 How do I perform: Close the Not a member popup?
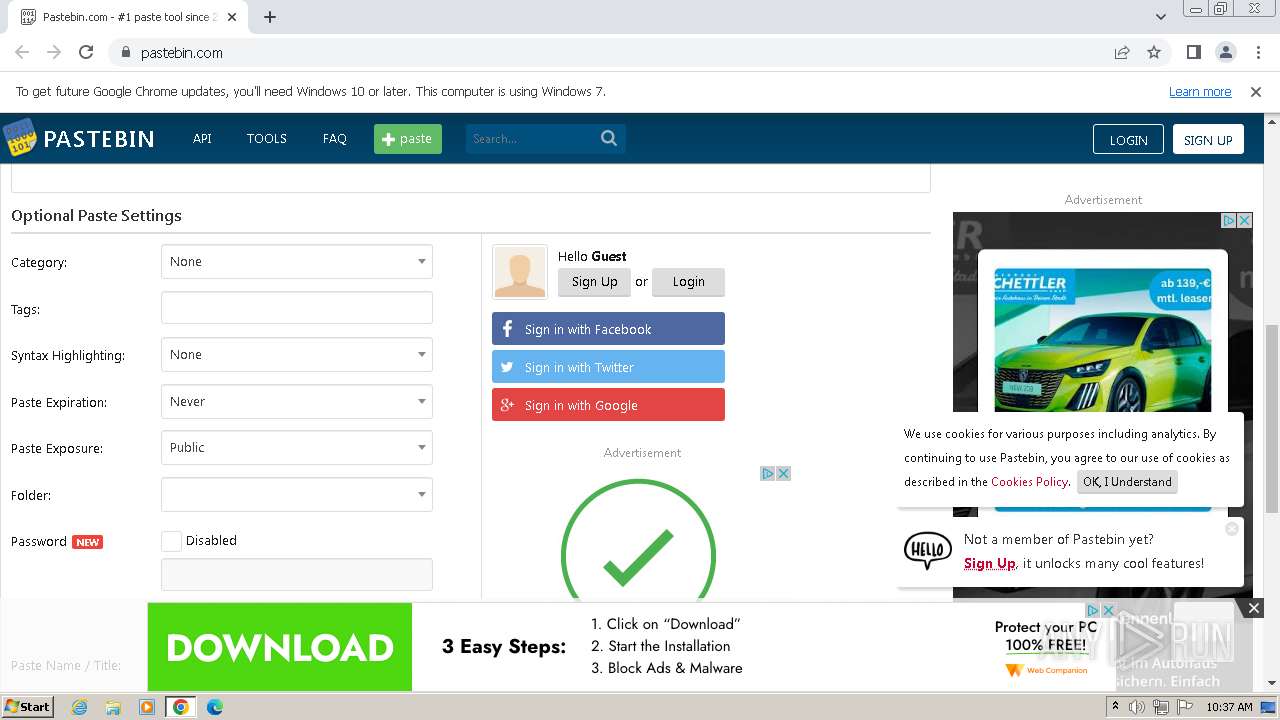[x=1232, y=528]
